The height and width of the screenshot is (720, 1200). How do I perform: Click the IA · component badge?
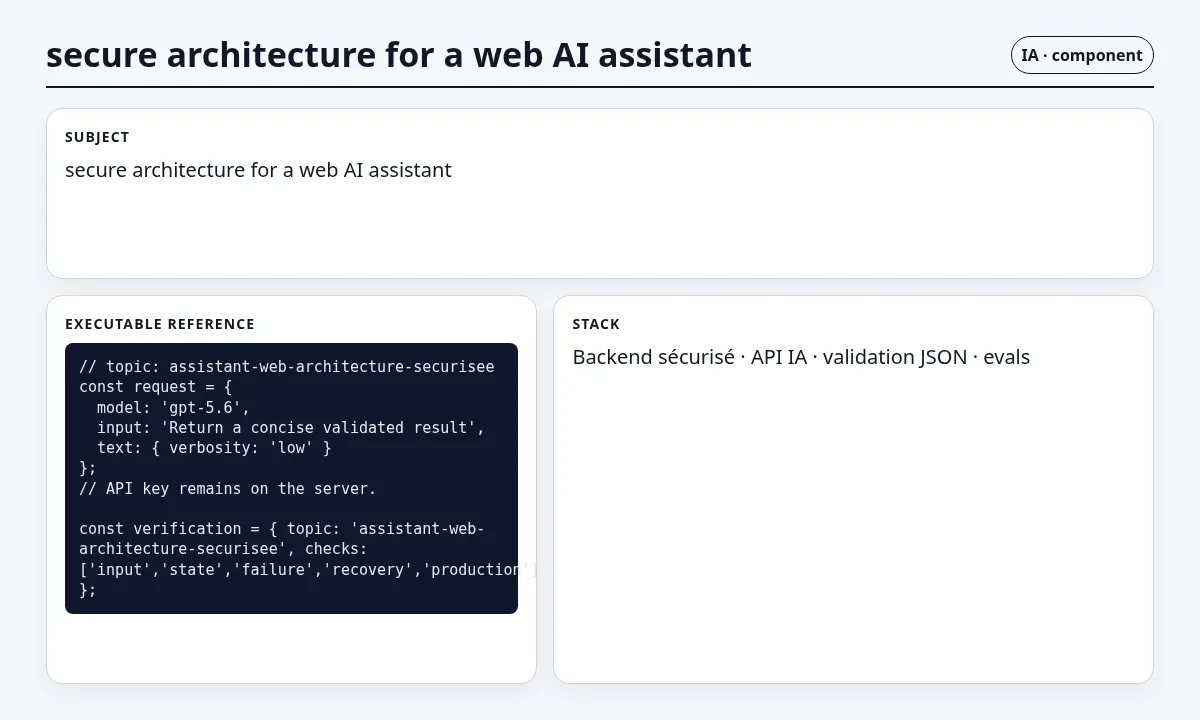point(1082,55)
